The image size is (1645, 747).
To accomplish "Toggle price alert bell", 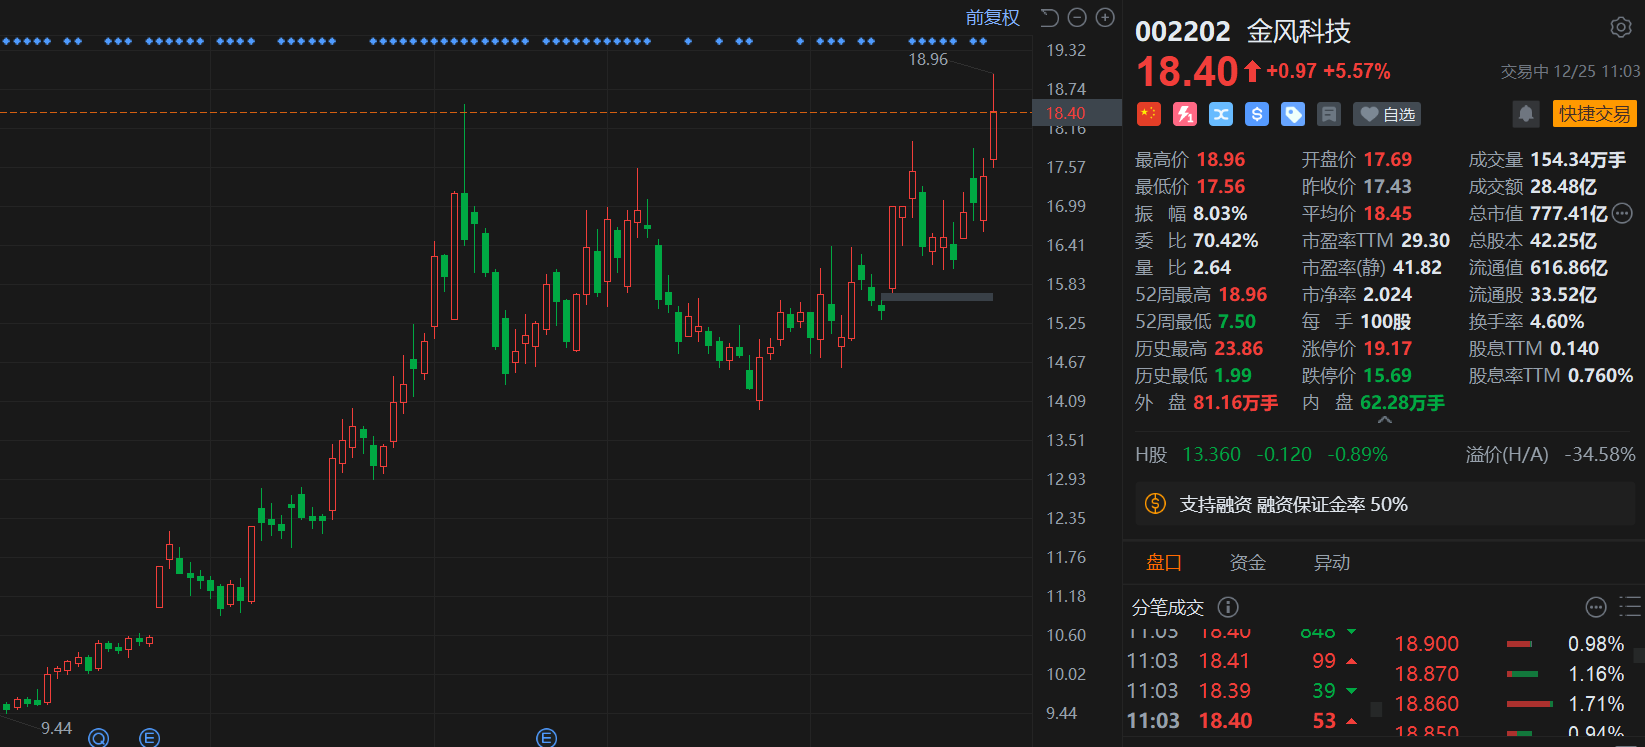I will (x=1526, y=114).
